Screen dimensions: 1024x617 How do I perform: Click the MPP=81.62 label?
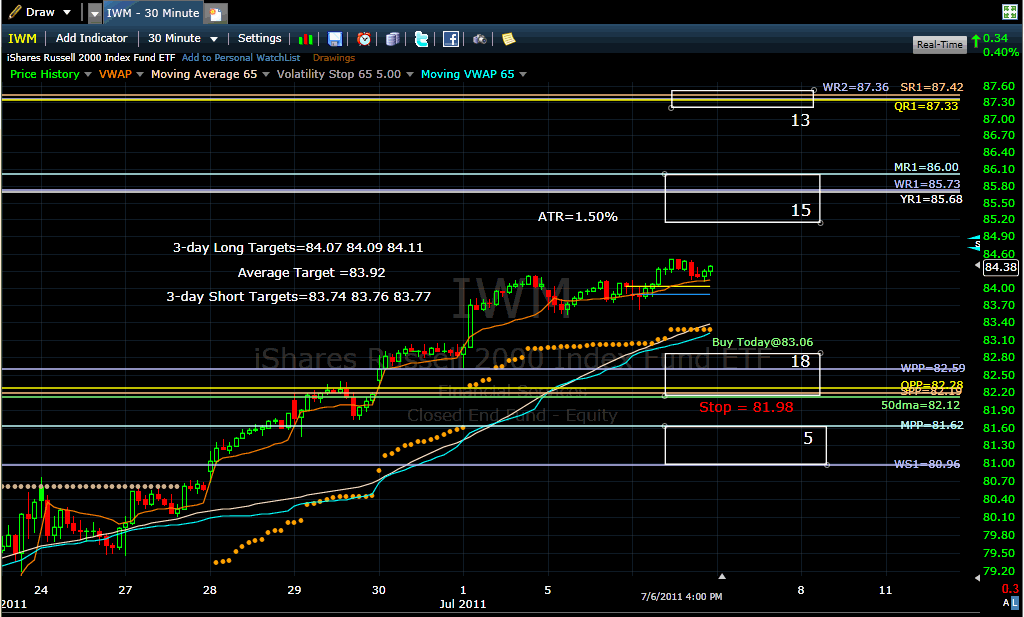tap(932, 425)
